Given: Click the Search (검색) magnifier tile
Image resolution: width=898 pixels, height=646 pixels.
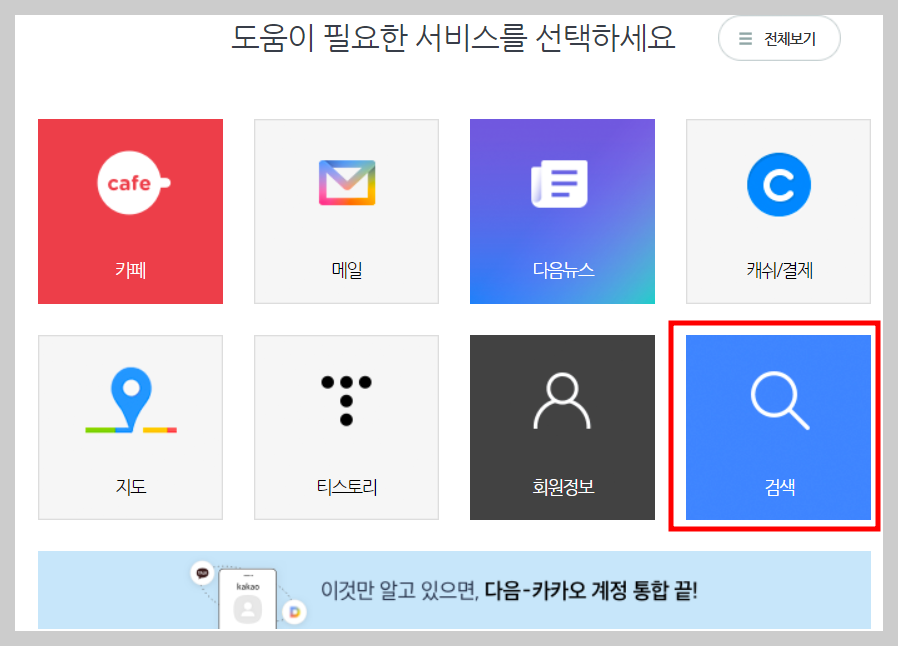Looking at the screenshot, I should (778, 427).
